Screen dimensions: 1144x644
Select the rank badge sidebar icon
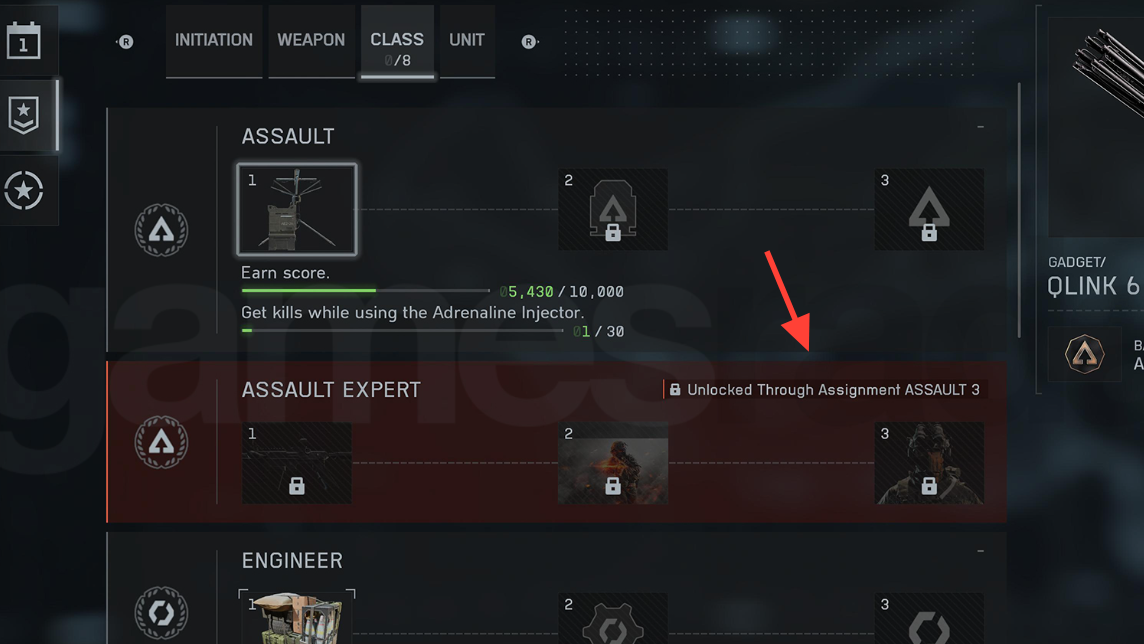[23, 115]
